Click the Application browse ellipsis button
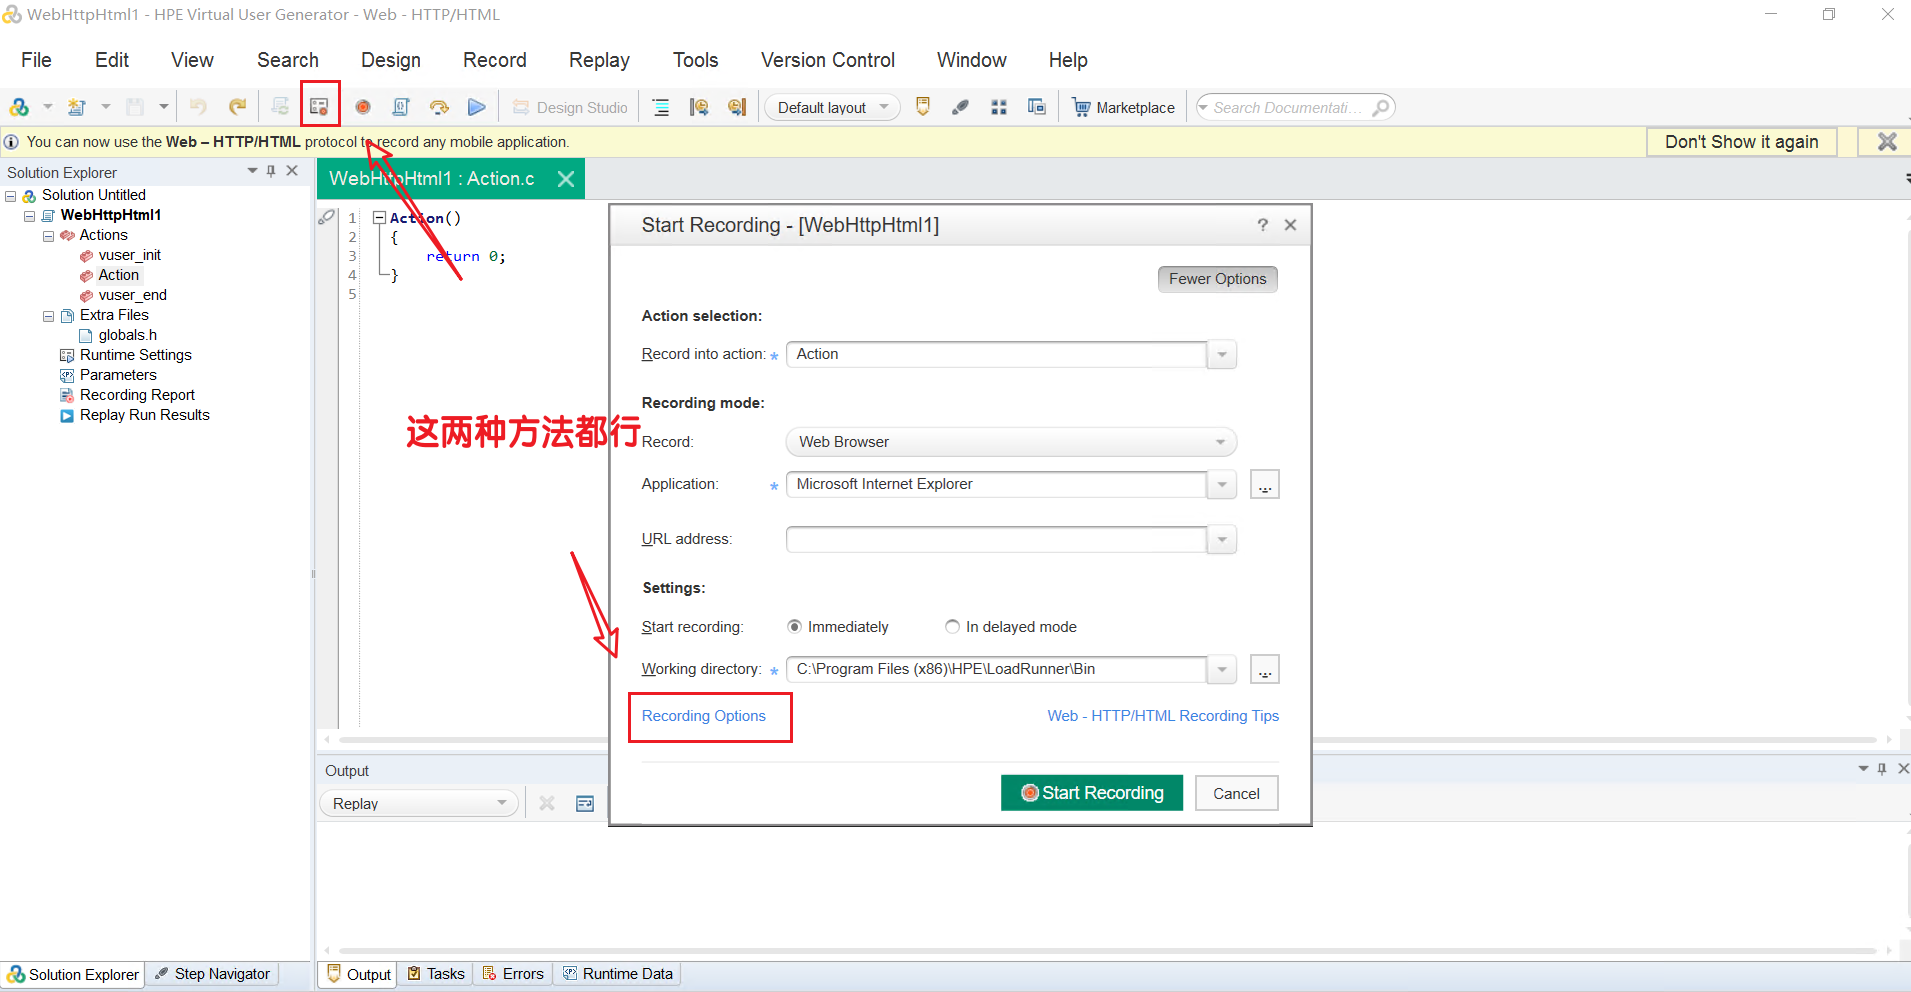This screenshot has height=992, width=1911. tap(1265, 485)
